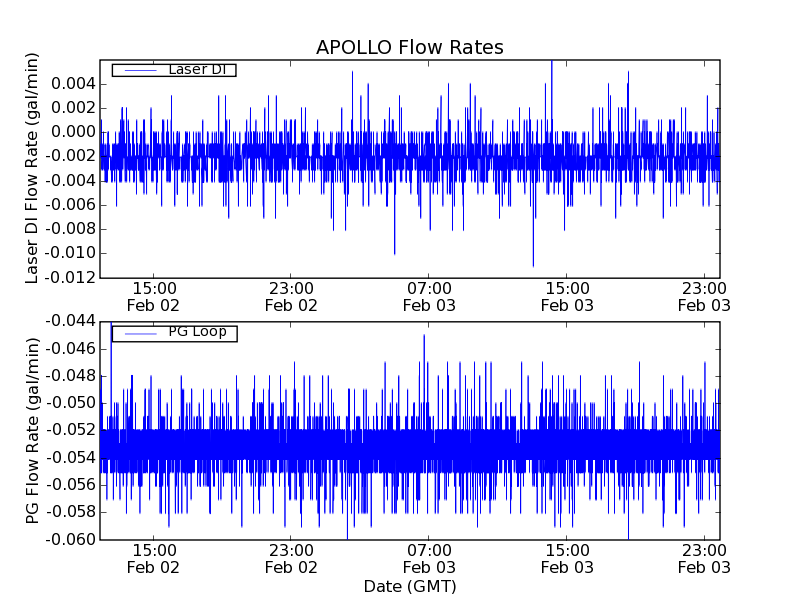Screen dimensions: 800x600
Task: Click bottom chart's 15:00 Feb 02 label
Action: (153, 559)
